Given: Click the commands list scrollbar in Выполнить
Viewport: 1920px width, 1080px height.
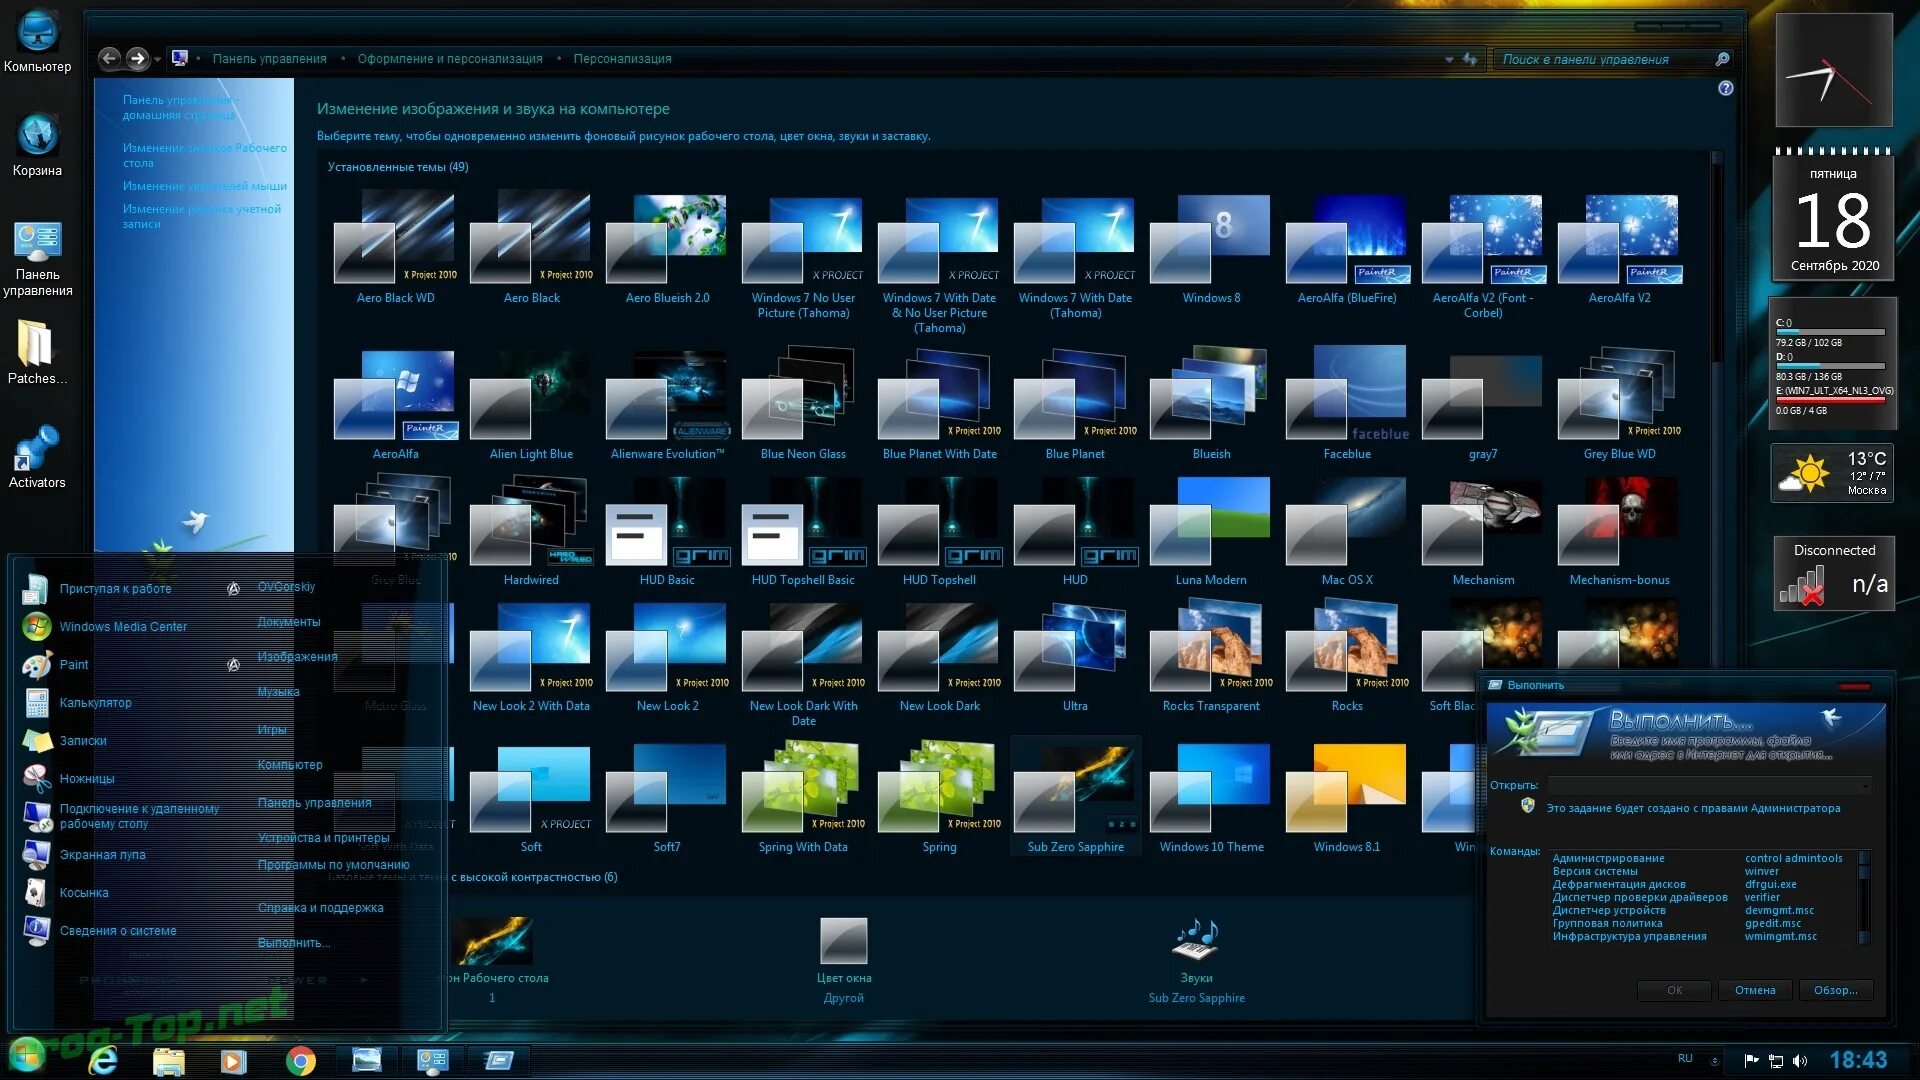Looking at the screenshot, I should pyautogui.click(x=1863, y=897).
